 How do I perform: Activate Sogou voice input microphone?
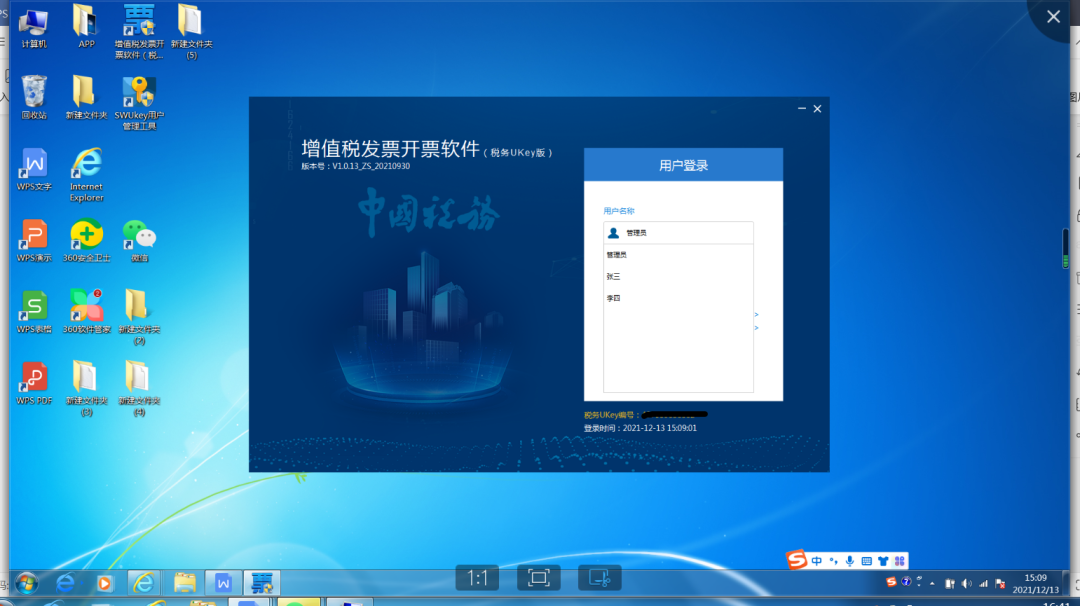(x=850, y=561)
